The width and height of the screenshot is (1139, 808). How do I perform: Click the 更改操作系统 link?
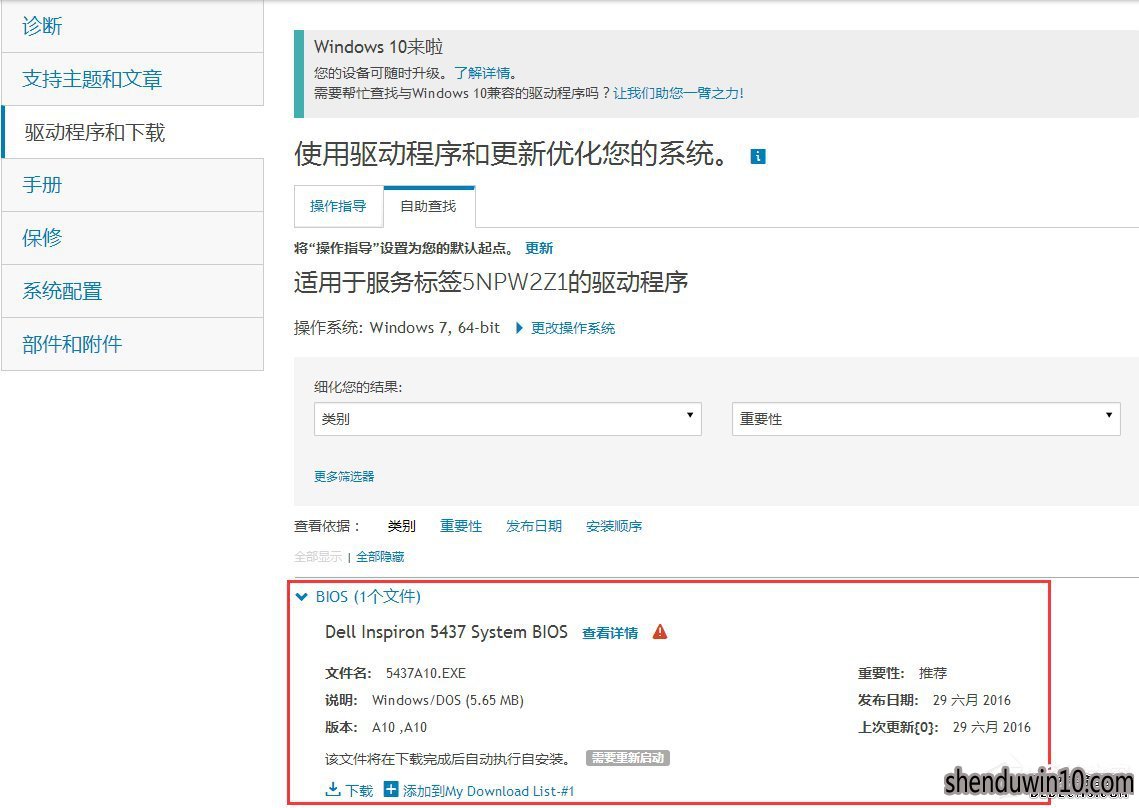(x=573, y=328)
